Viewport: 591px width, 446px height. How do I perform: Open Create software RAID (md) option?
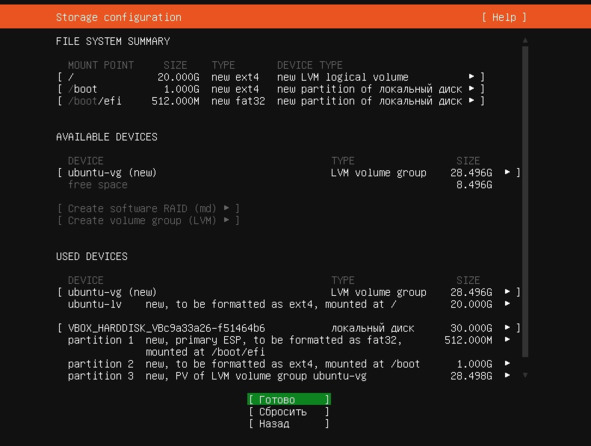click(149, 208)
